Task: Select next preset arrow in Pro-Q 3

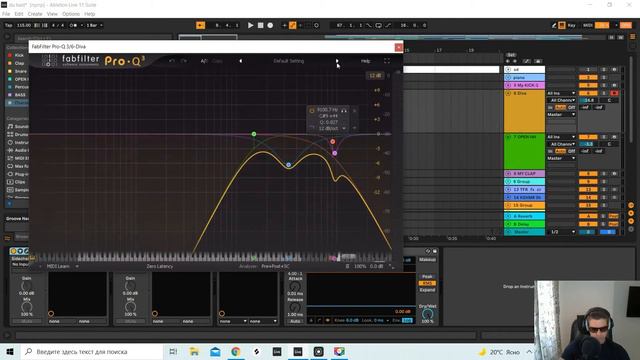Action: [337, 61]
